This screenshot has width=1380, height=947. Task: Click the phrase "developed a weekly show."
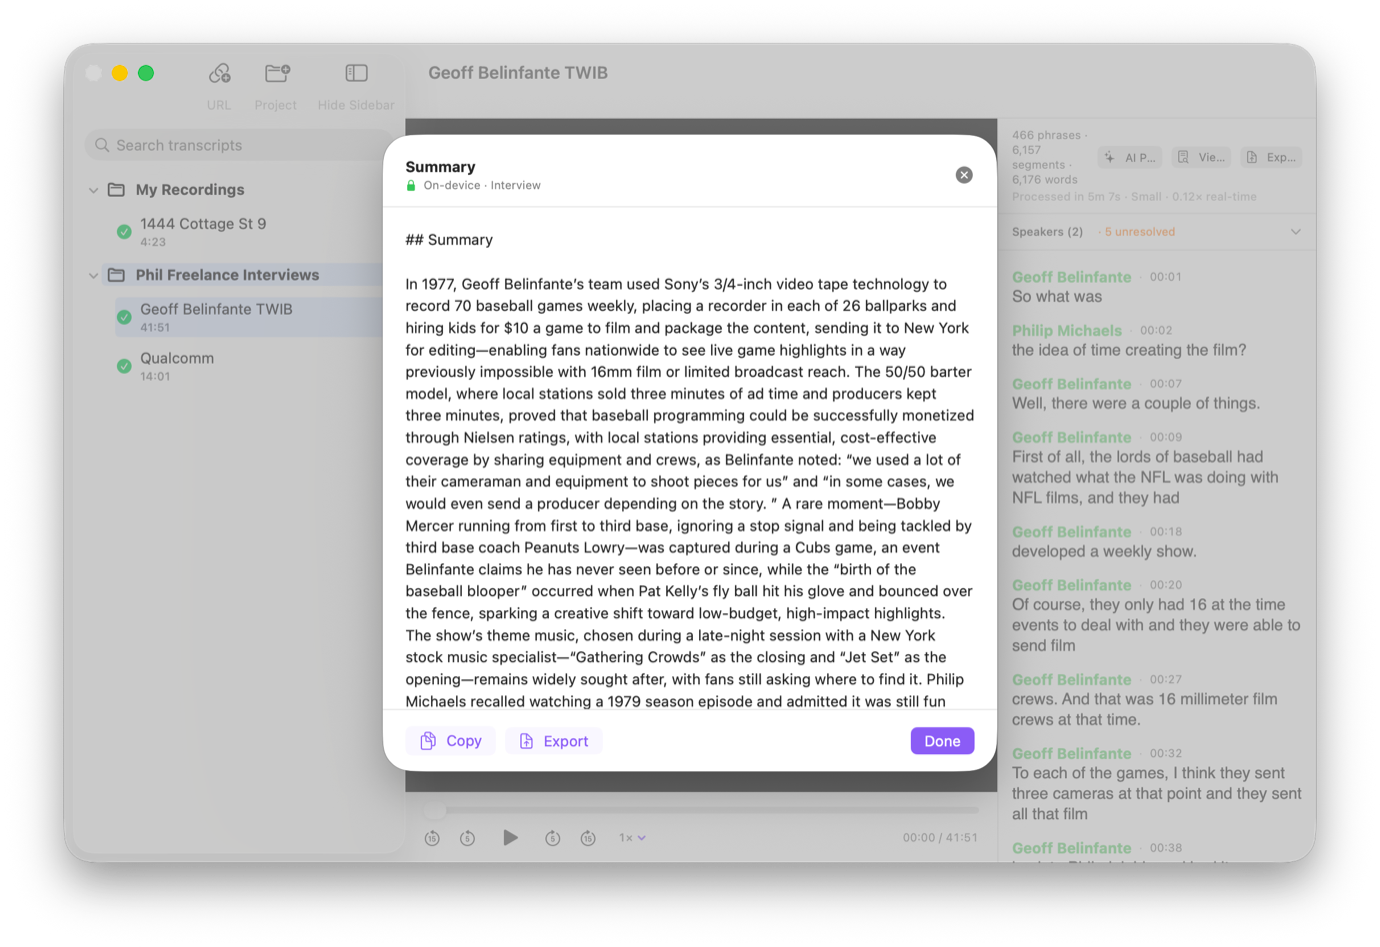(x=1104, y=551)
